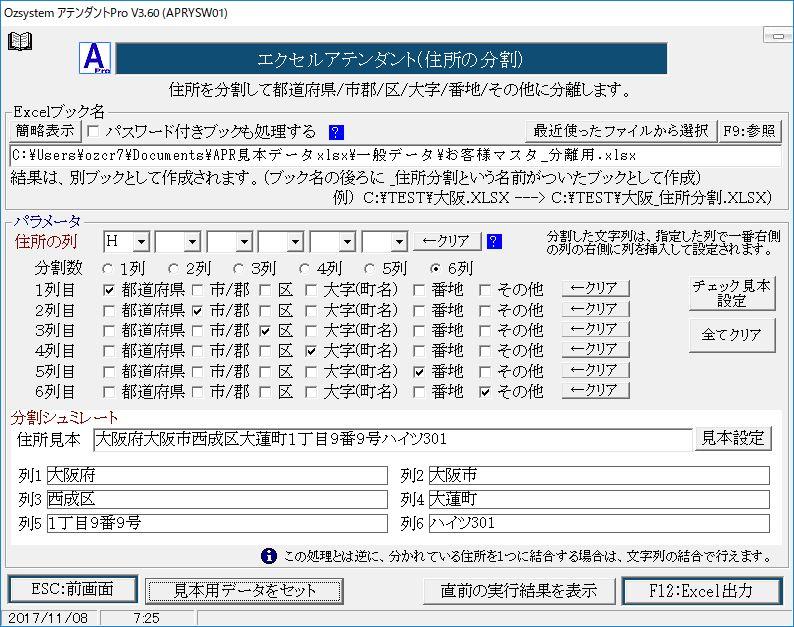The image size is (794, 627).
Task: Click the 列2 result field showing 大阪市
Action: click(600, 476)
